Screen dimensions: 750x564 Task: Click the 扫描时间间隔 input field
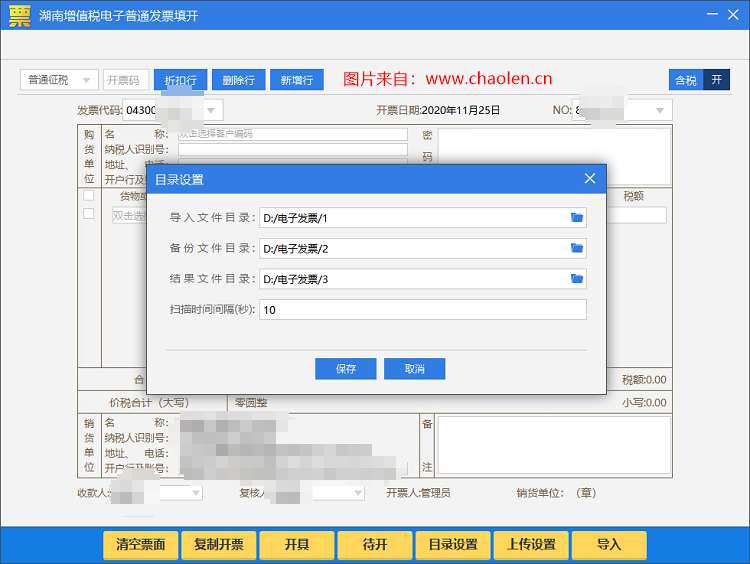(423, 310)
